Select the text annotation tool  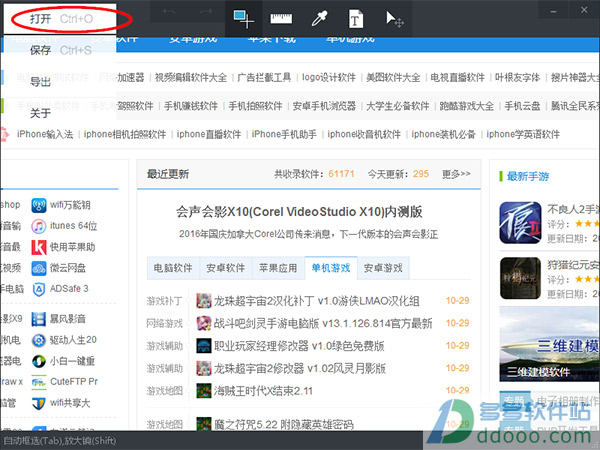[355, 19]
